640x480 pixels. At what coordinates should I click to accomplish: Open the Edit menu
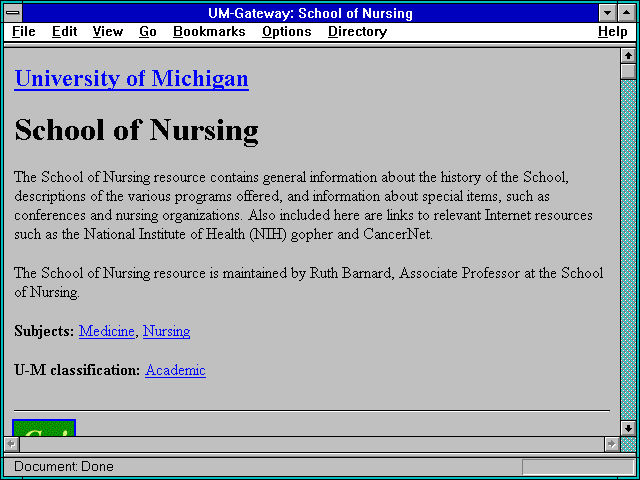tap(64, 32)
